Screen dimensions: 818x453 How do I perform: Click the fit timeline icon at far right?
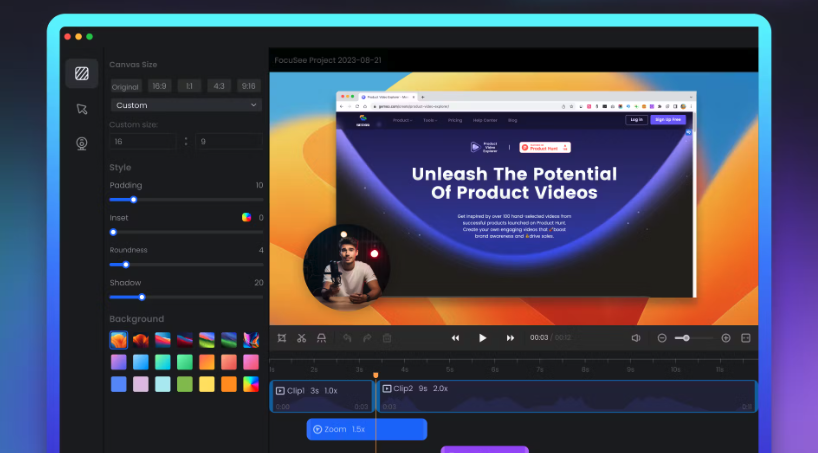coord(746,338)
